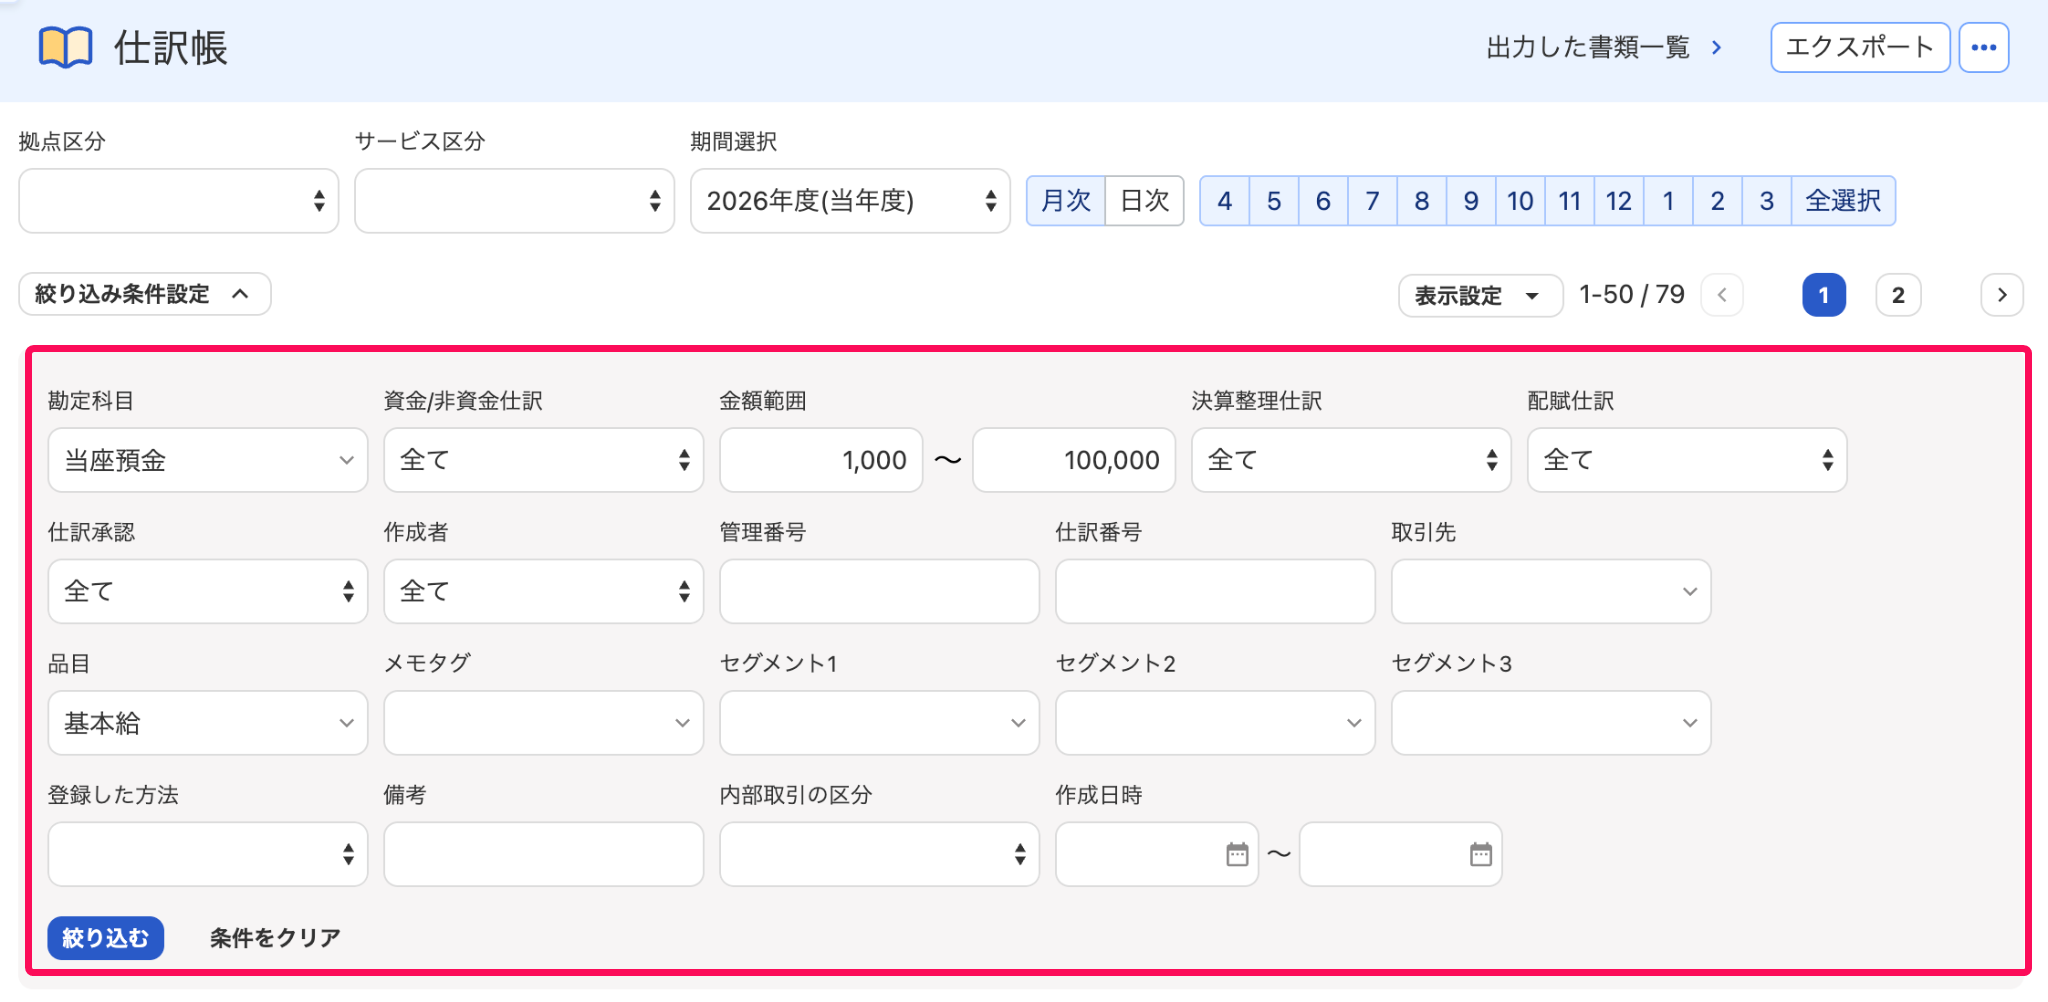Toggle month 4 selection

[x=1224, y=201]
